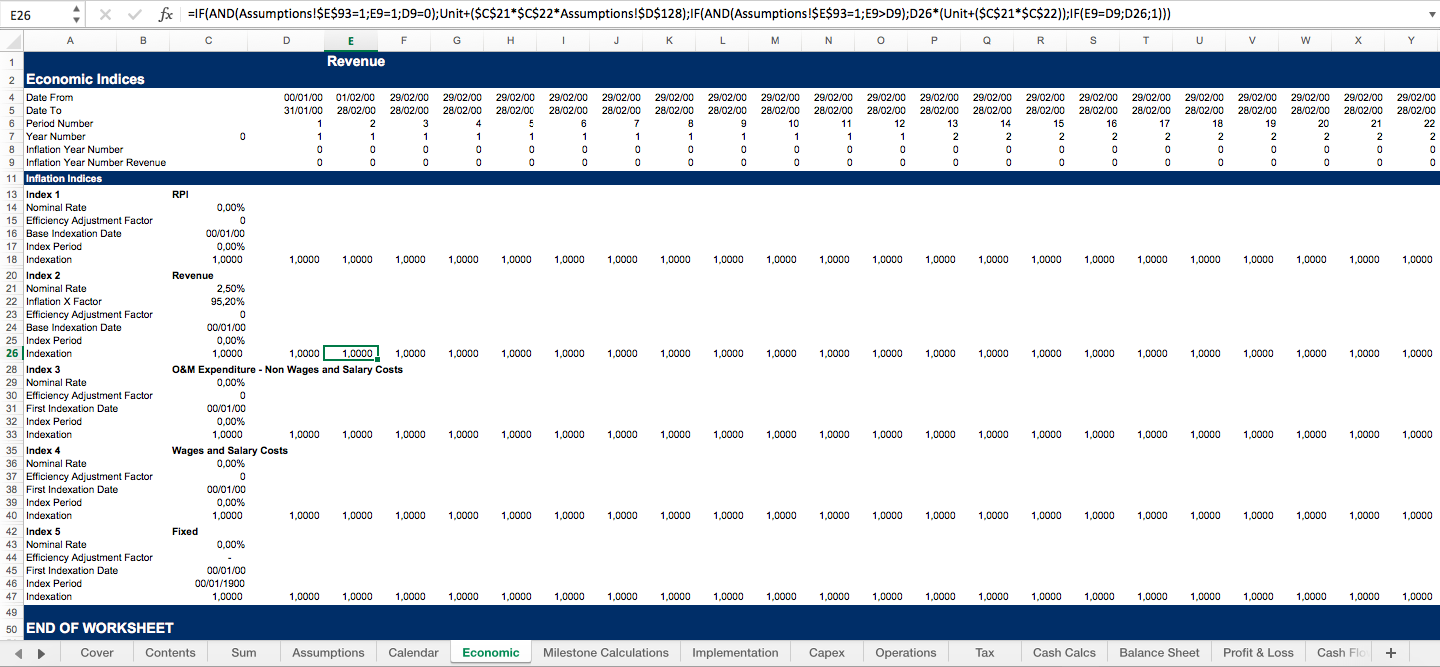Select the 31/01/00 Date To cell

pos(303,110)
